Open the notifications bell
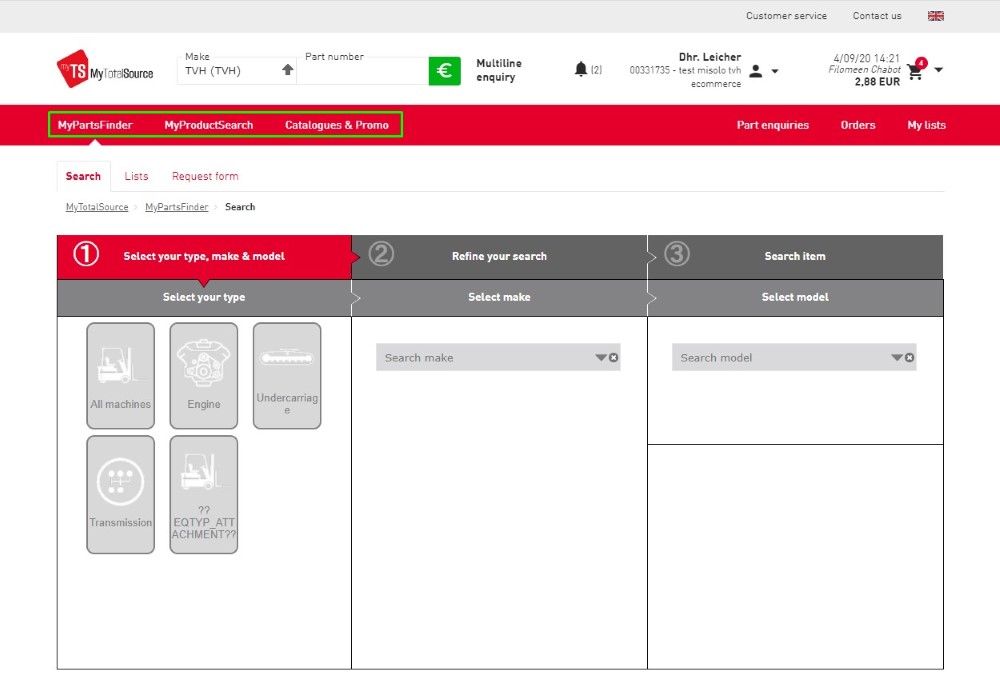Screen dimensions: 1000x680 580,69
